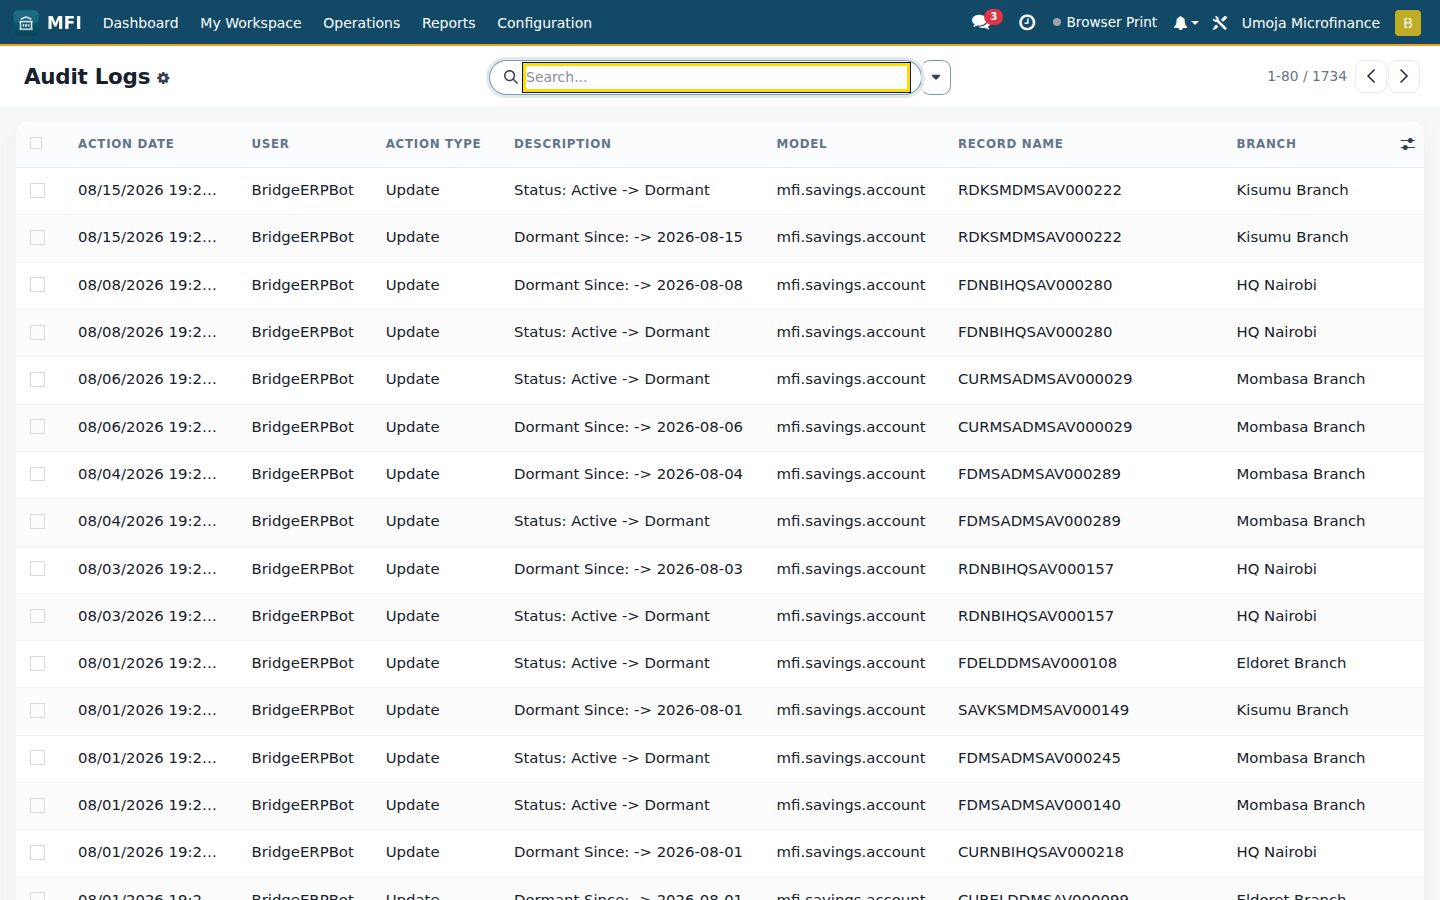Sort by the Branch column header
Viewport: 1440px width, 900px height.
click(x=1266, y=144)
